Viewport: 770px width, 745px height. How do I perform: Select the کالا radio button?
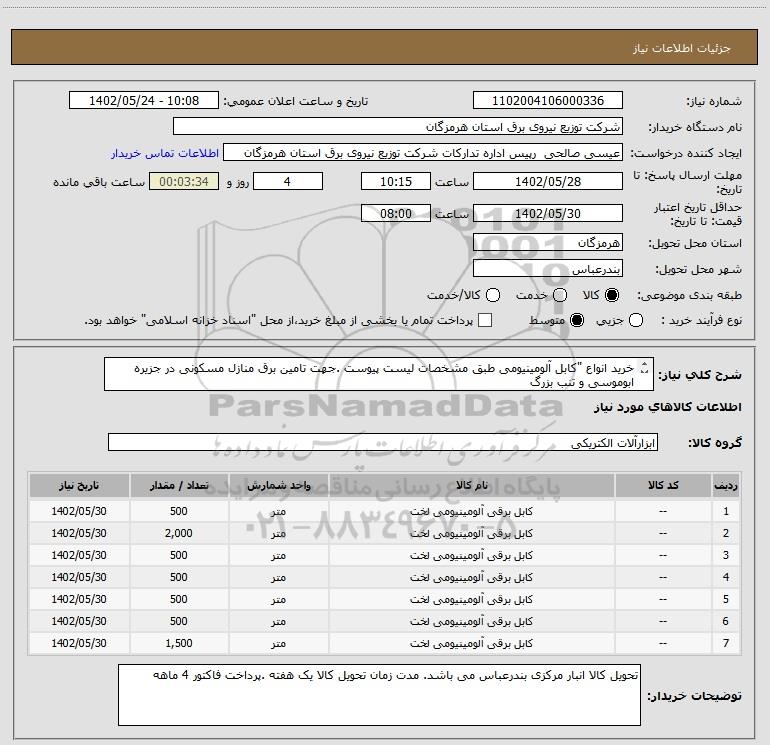coord(612,295)
